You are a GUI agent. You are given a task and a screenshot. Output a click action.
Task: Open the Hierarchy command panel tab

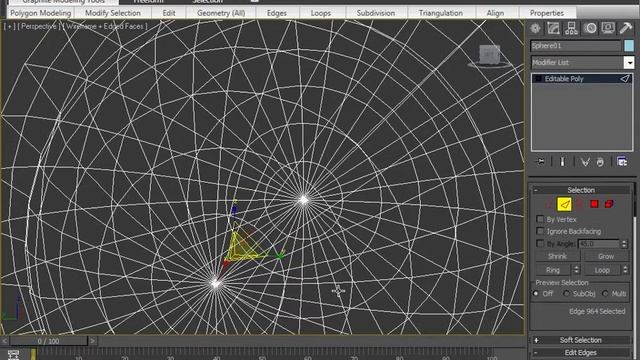571,28
